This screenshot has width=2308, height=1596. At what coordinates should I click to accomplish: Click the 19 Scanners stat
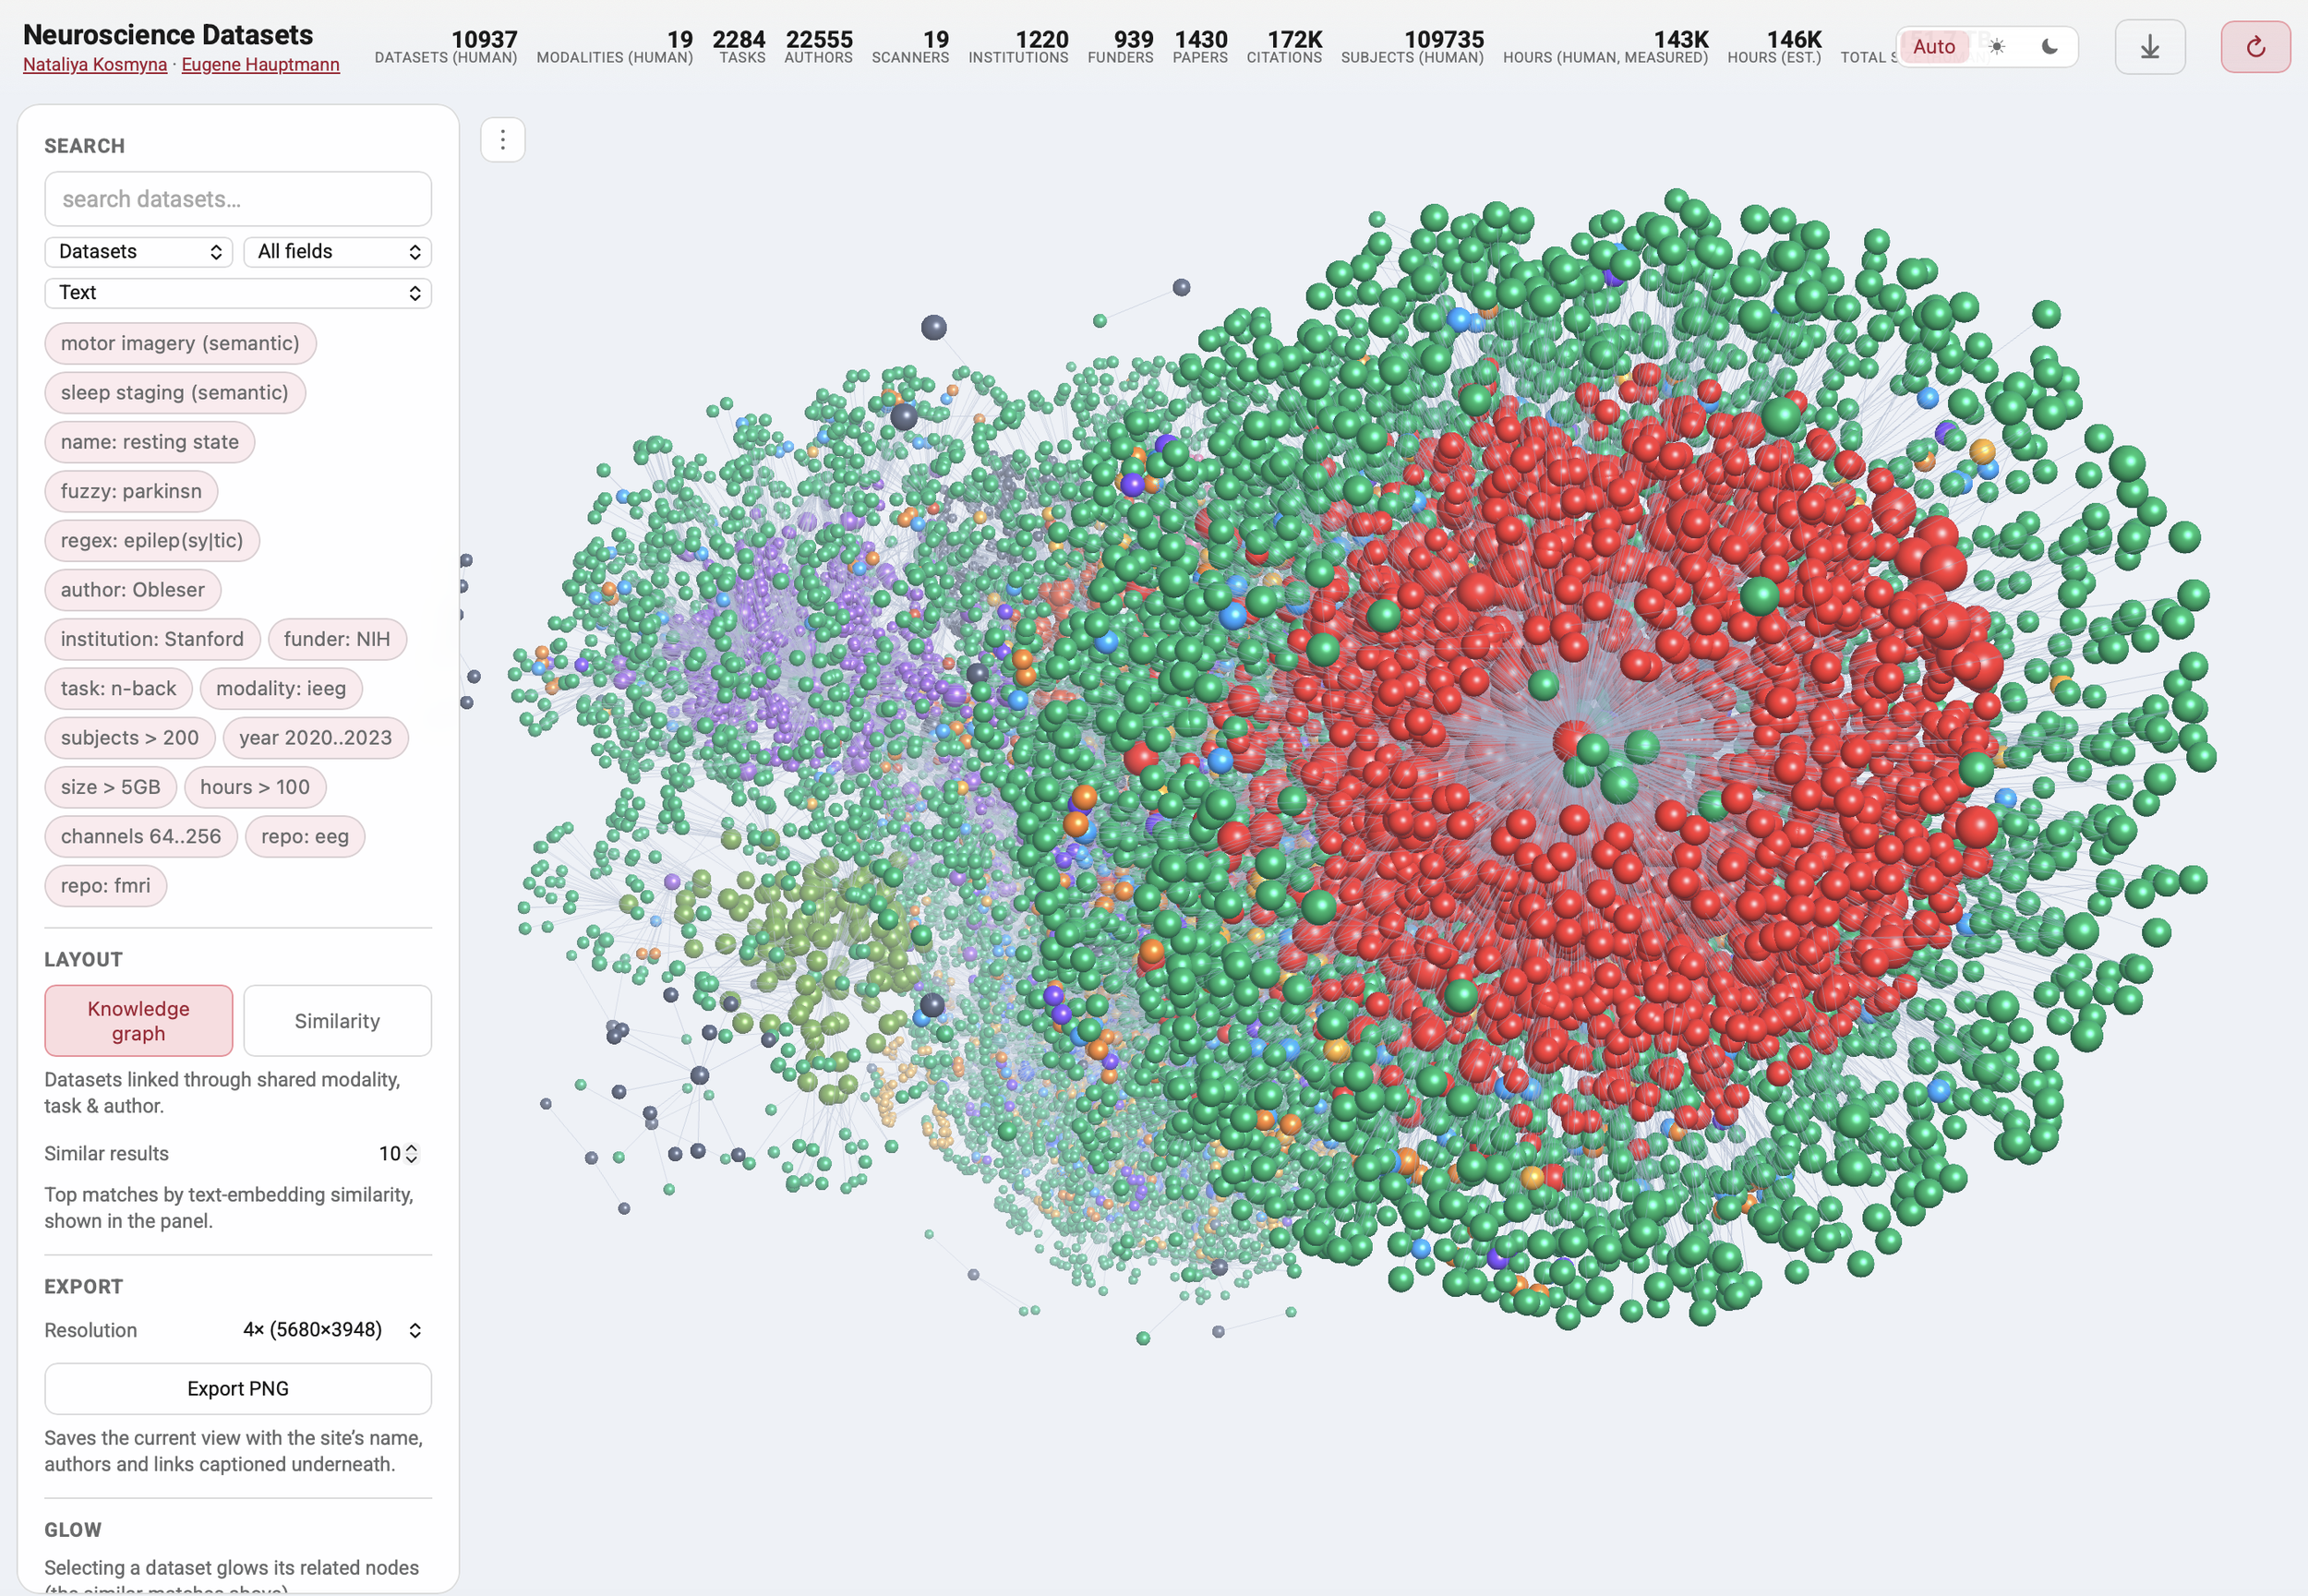(x=911, y=47)
